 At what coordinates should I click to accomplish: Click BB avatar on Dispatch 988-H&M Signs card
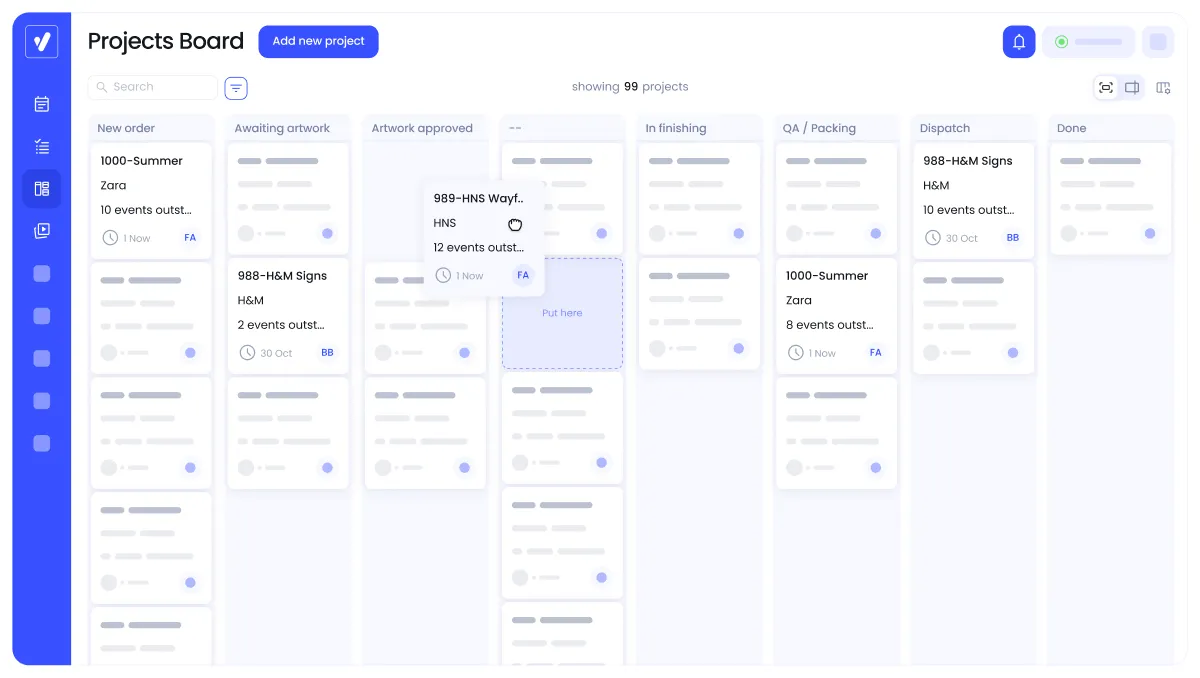[x=1013, y=238]
